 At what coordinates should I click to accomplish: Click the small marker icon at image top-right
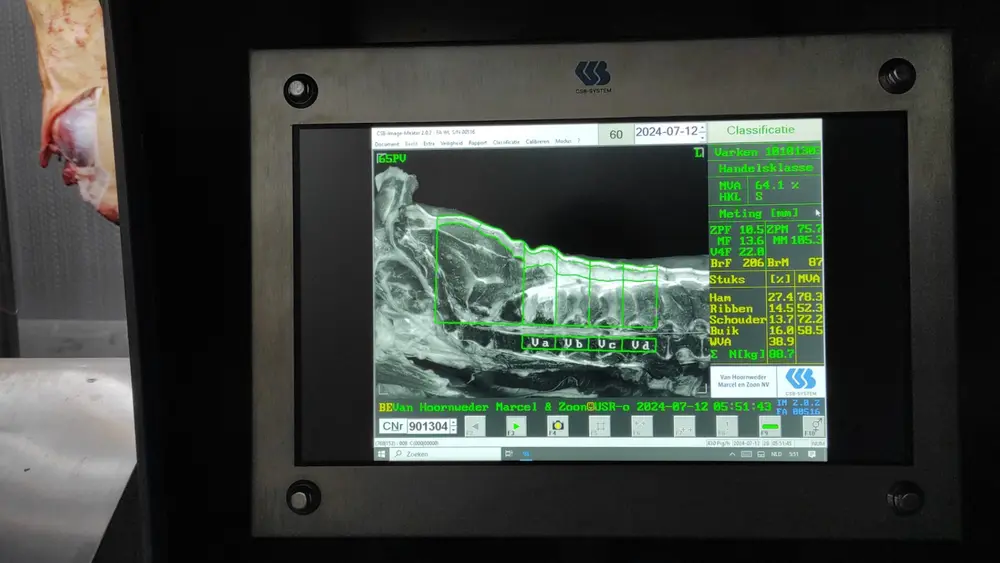tap(698, 152)
